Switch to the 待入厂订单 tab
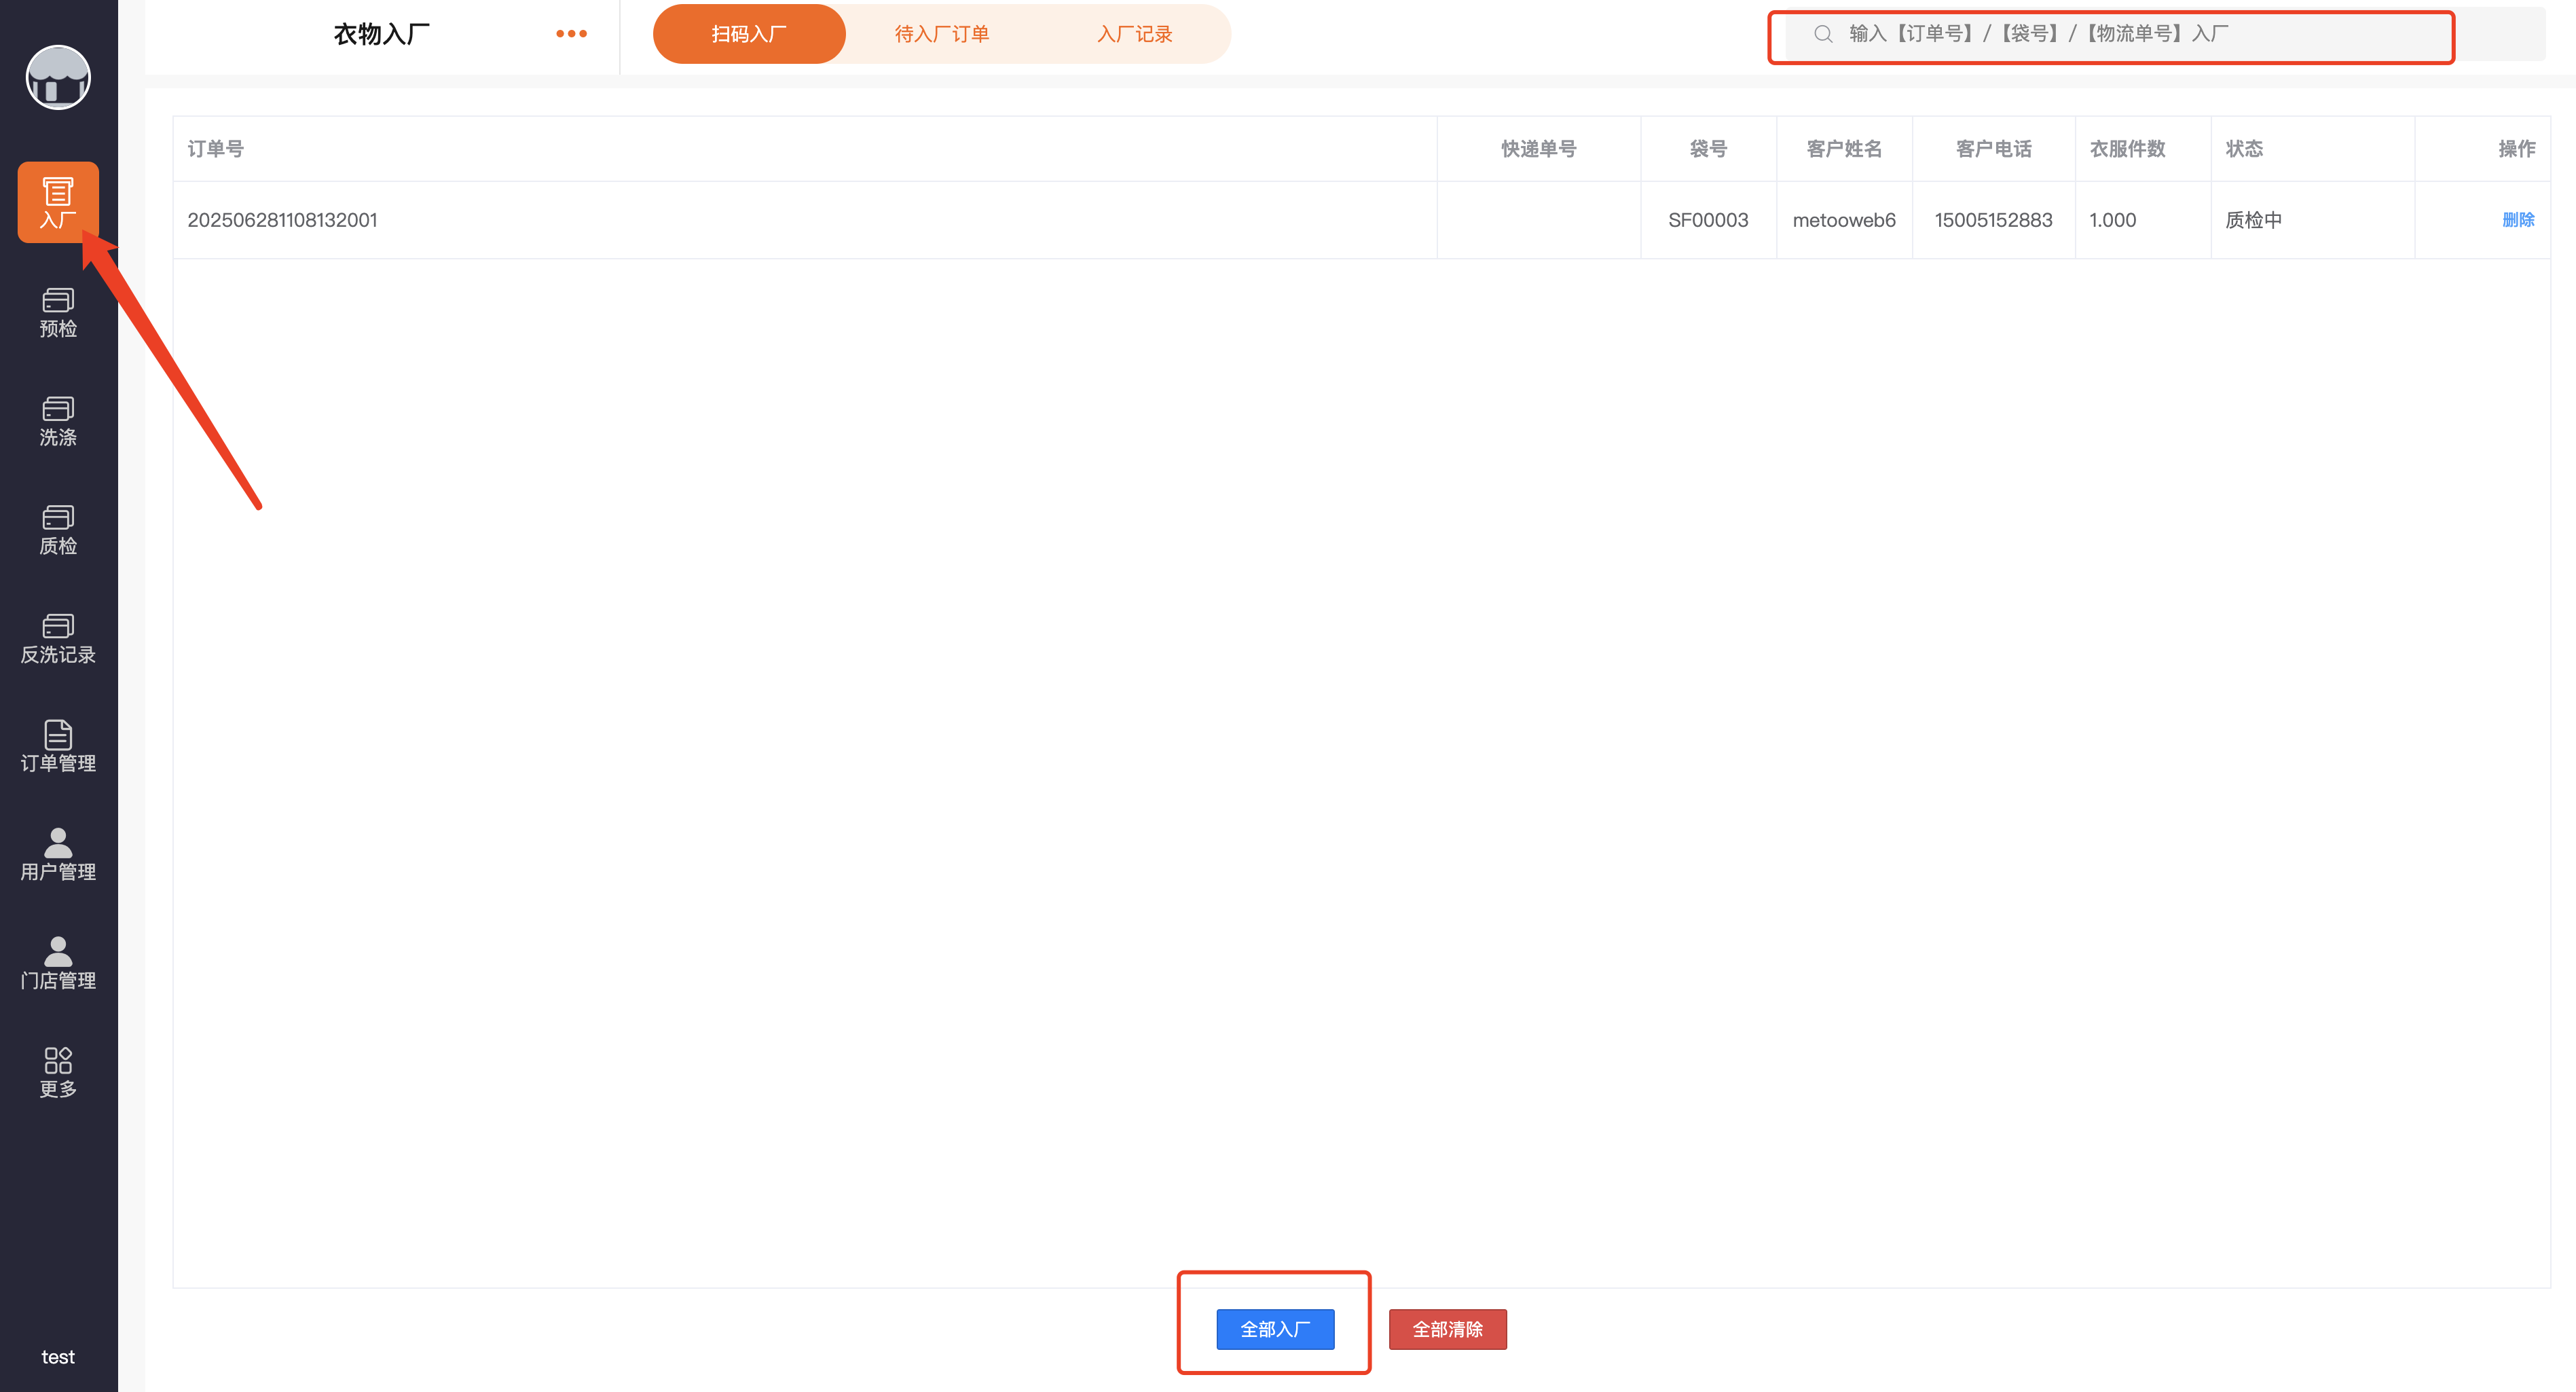Screen dimensions: 2576x1392 coord(941,34)
